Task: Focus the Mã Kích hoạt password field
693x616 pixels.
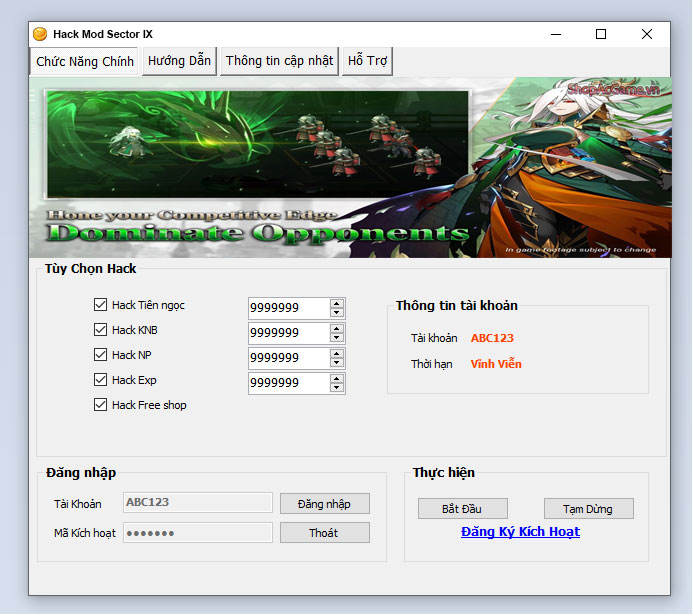Action: coord(198,533)
